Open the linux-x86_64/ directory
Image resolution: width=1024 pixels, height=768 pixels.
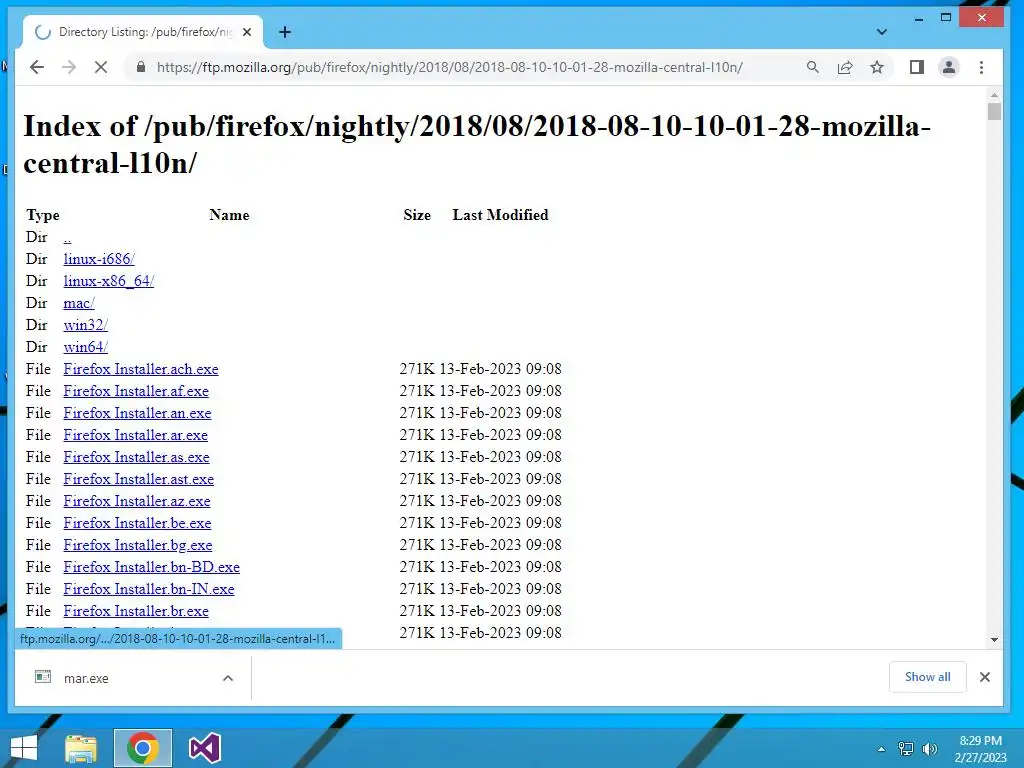coord(108,281)
